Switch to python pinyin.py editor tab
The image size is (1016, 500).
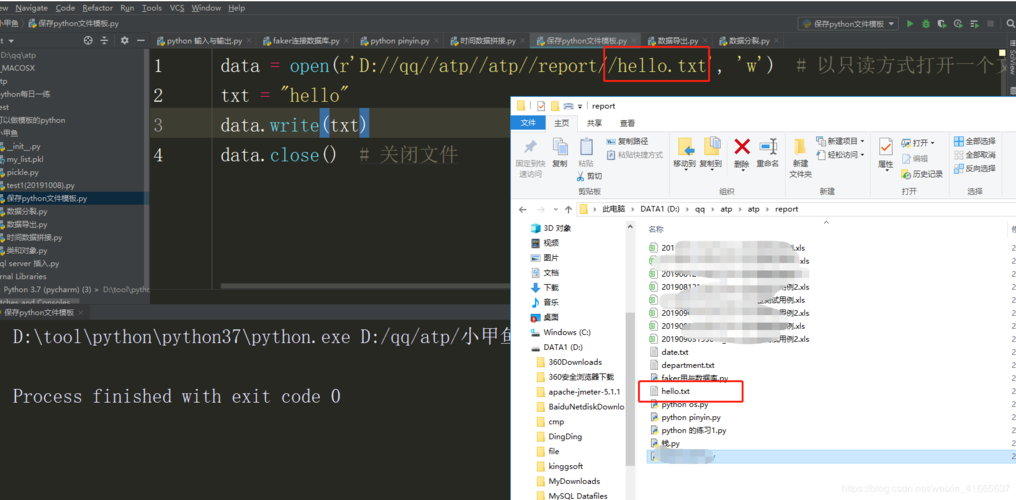click(400, 41)
